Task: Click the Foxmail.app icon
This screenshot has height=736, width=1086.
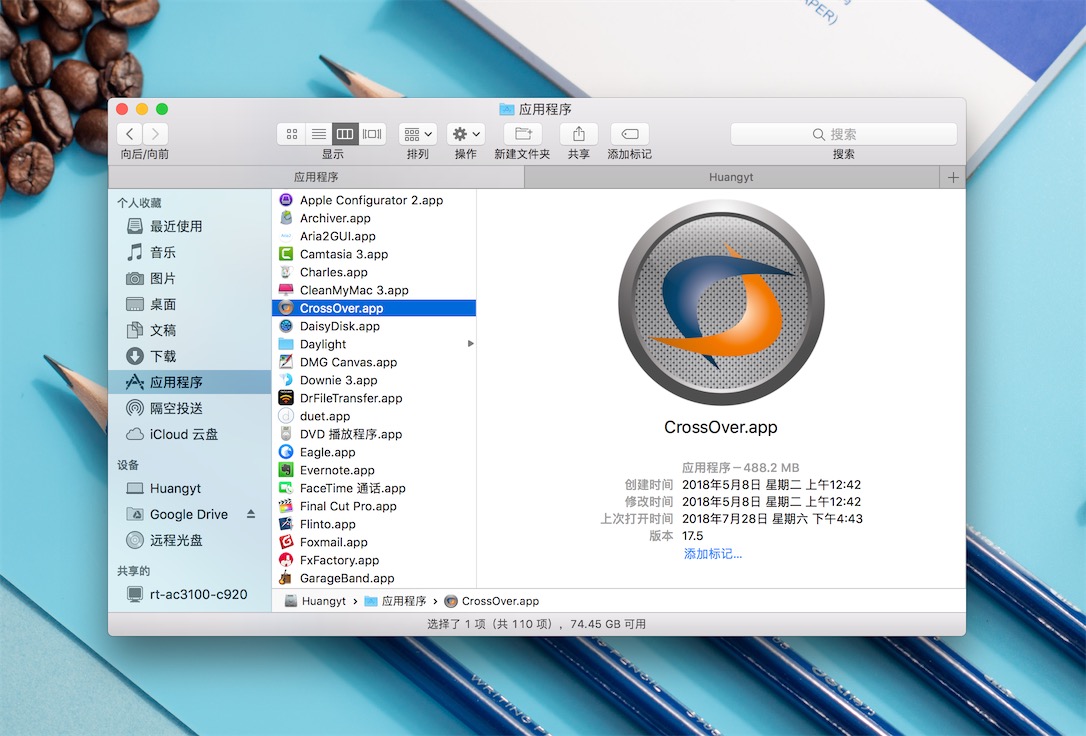Action: [286, 542]
